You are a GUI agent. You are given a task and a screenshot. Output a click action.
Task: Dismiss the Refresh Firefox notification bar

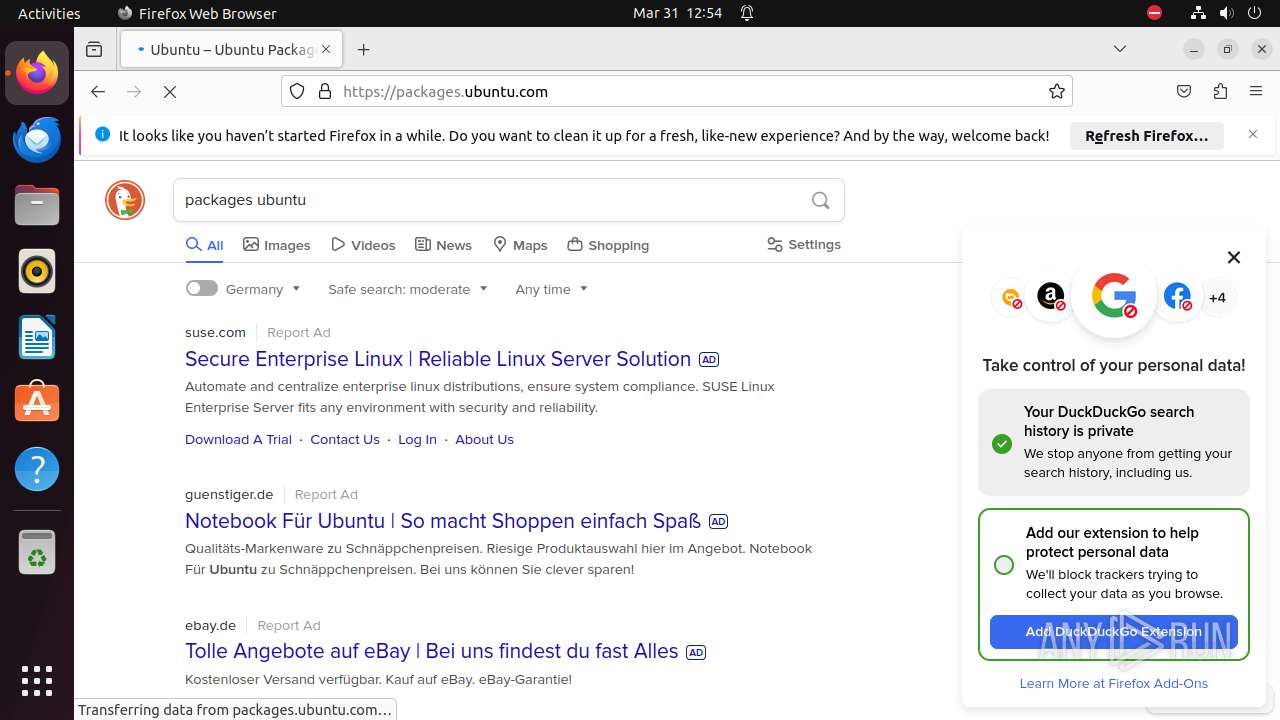pos(1253,134)
